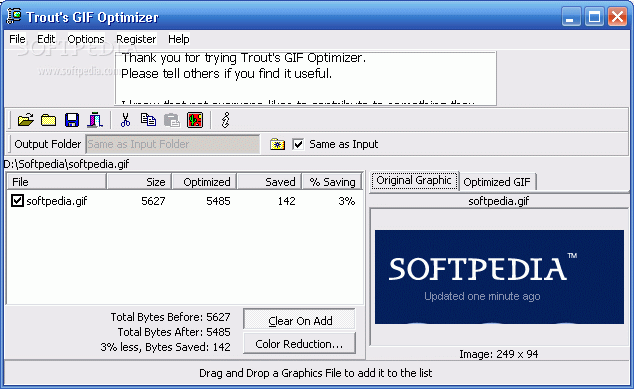Click the scissors cut icon
Viewport: 634px width, 389px height.
[125, 120]
